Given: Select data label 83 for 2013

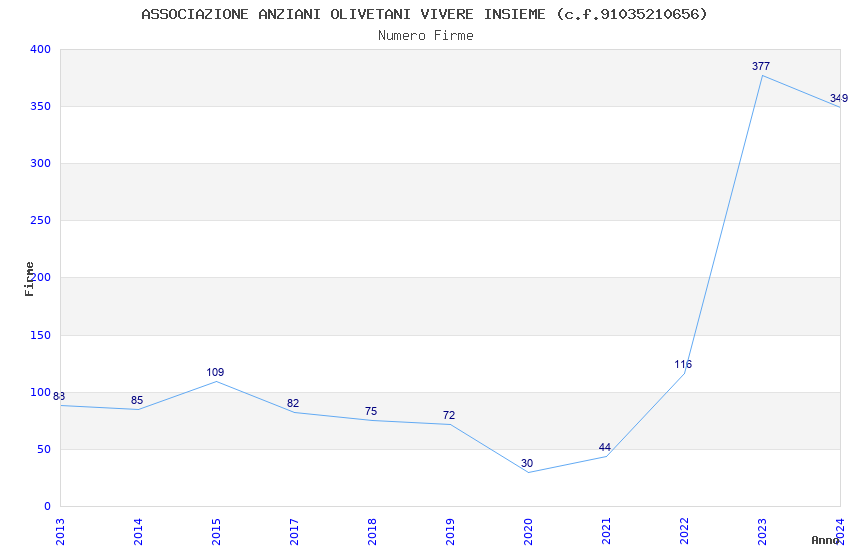Looking at the screenshot, I should [59, 397].
